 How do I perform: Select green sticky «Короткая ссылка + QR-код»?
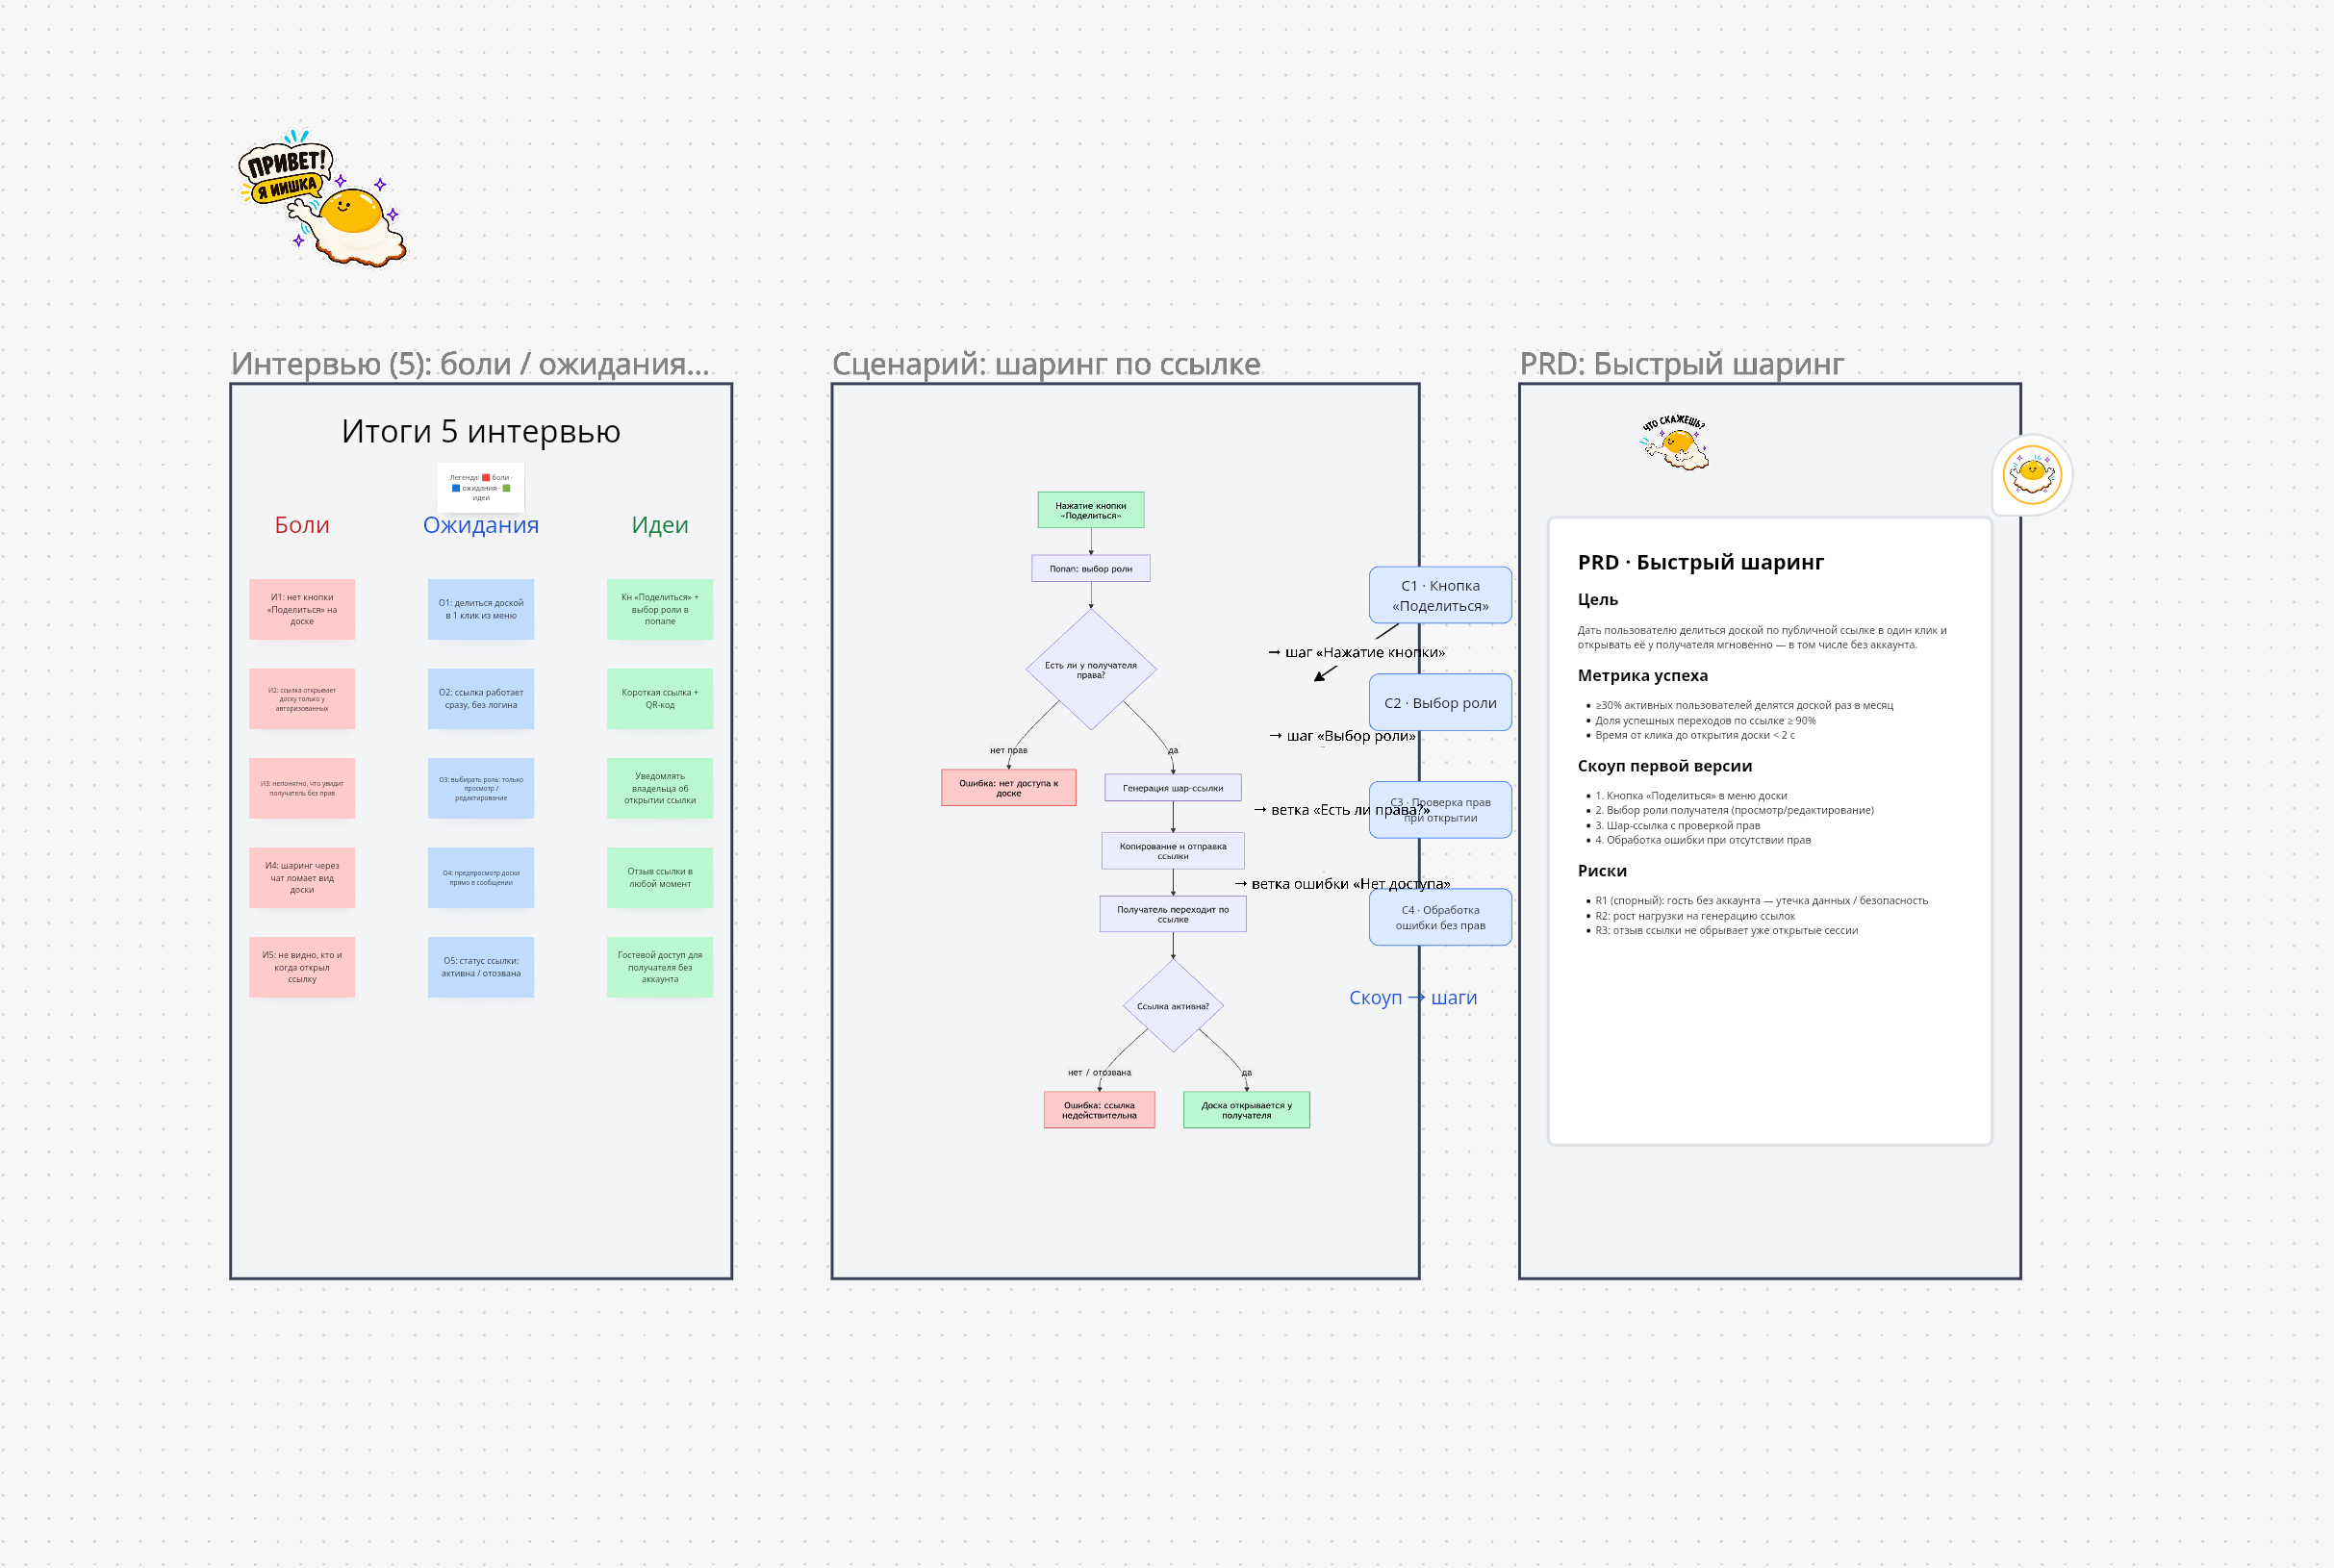[x=660, y=698]
